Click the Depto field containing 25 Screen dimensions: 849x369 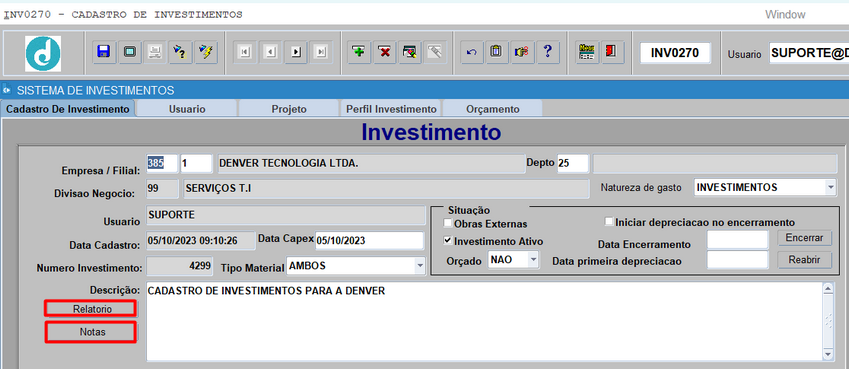573,163
